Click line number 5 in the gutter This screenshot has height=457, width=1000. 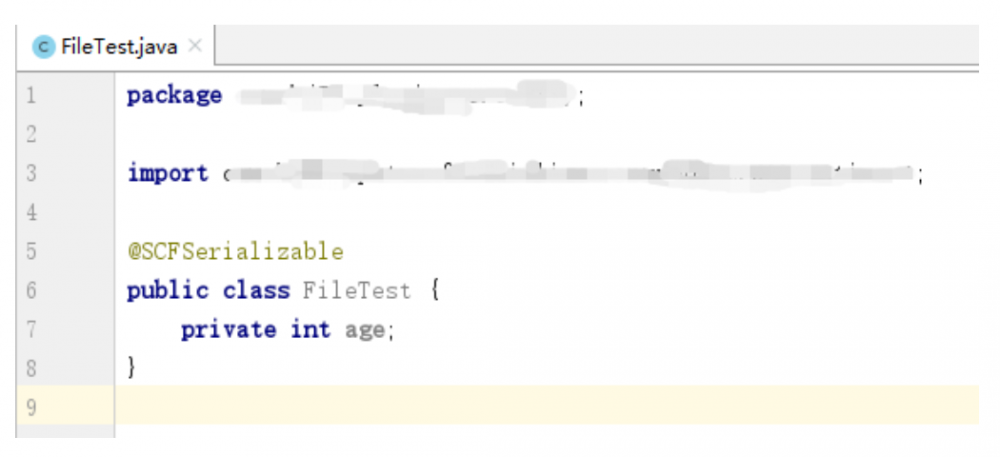tap(31, 251)
